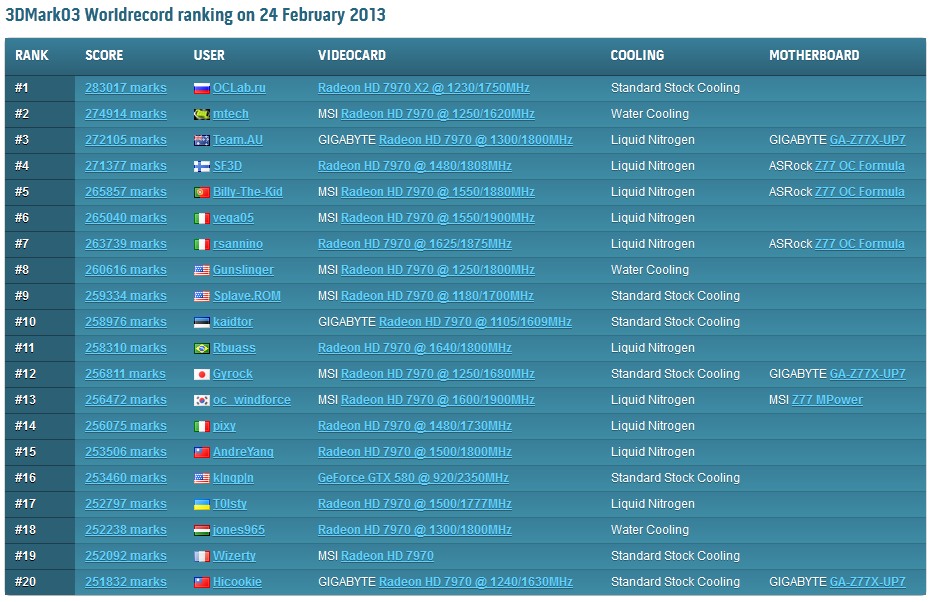Open GA-Z77X-UP7 link in Hicookie row
The image size is (933, 602).
[867, 582]
